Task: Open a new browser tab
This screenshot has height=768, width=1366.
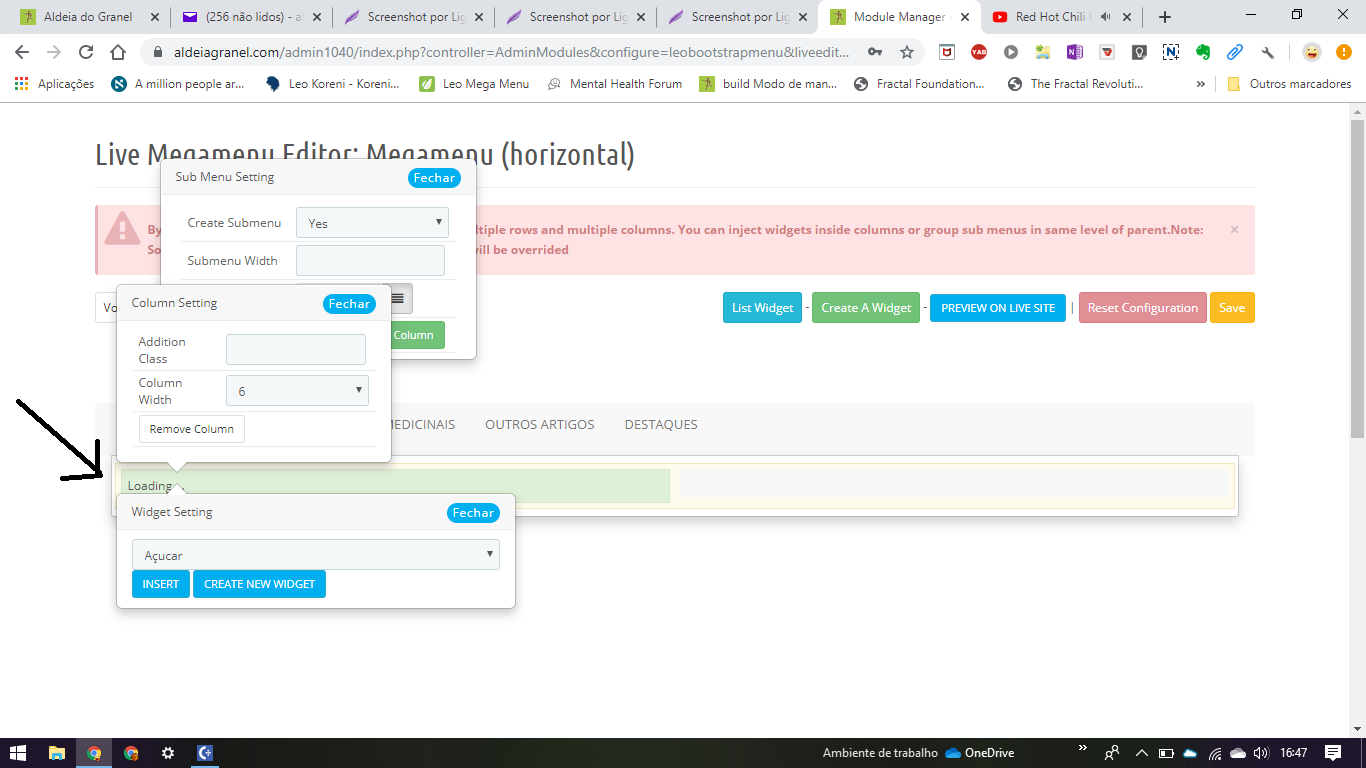Action: (1165, 17)
